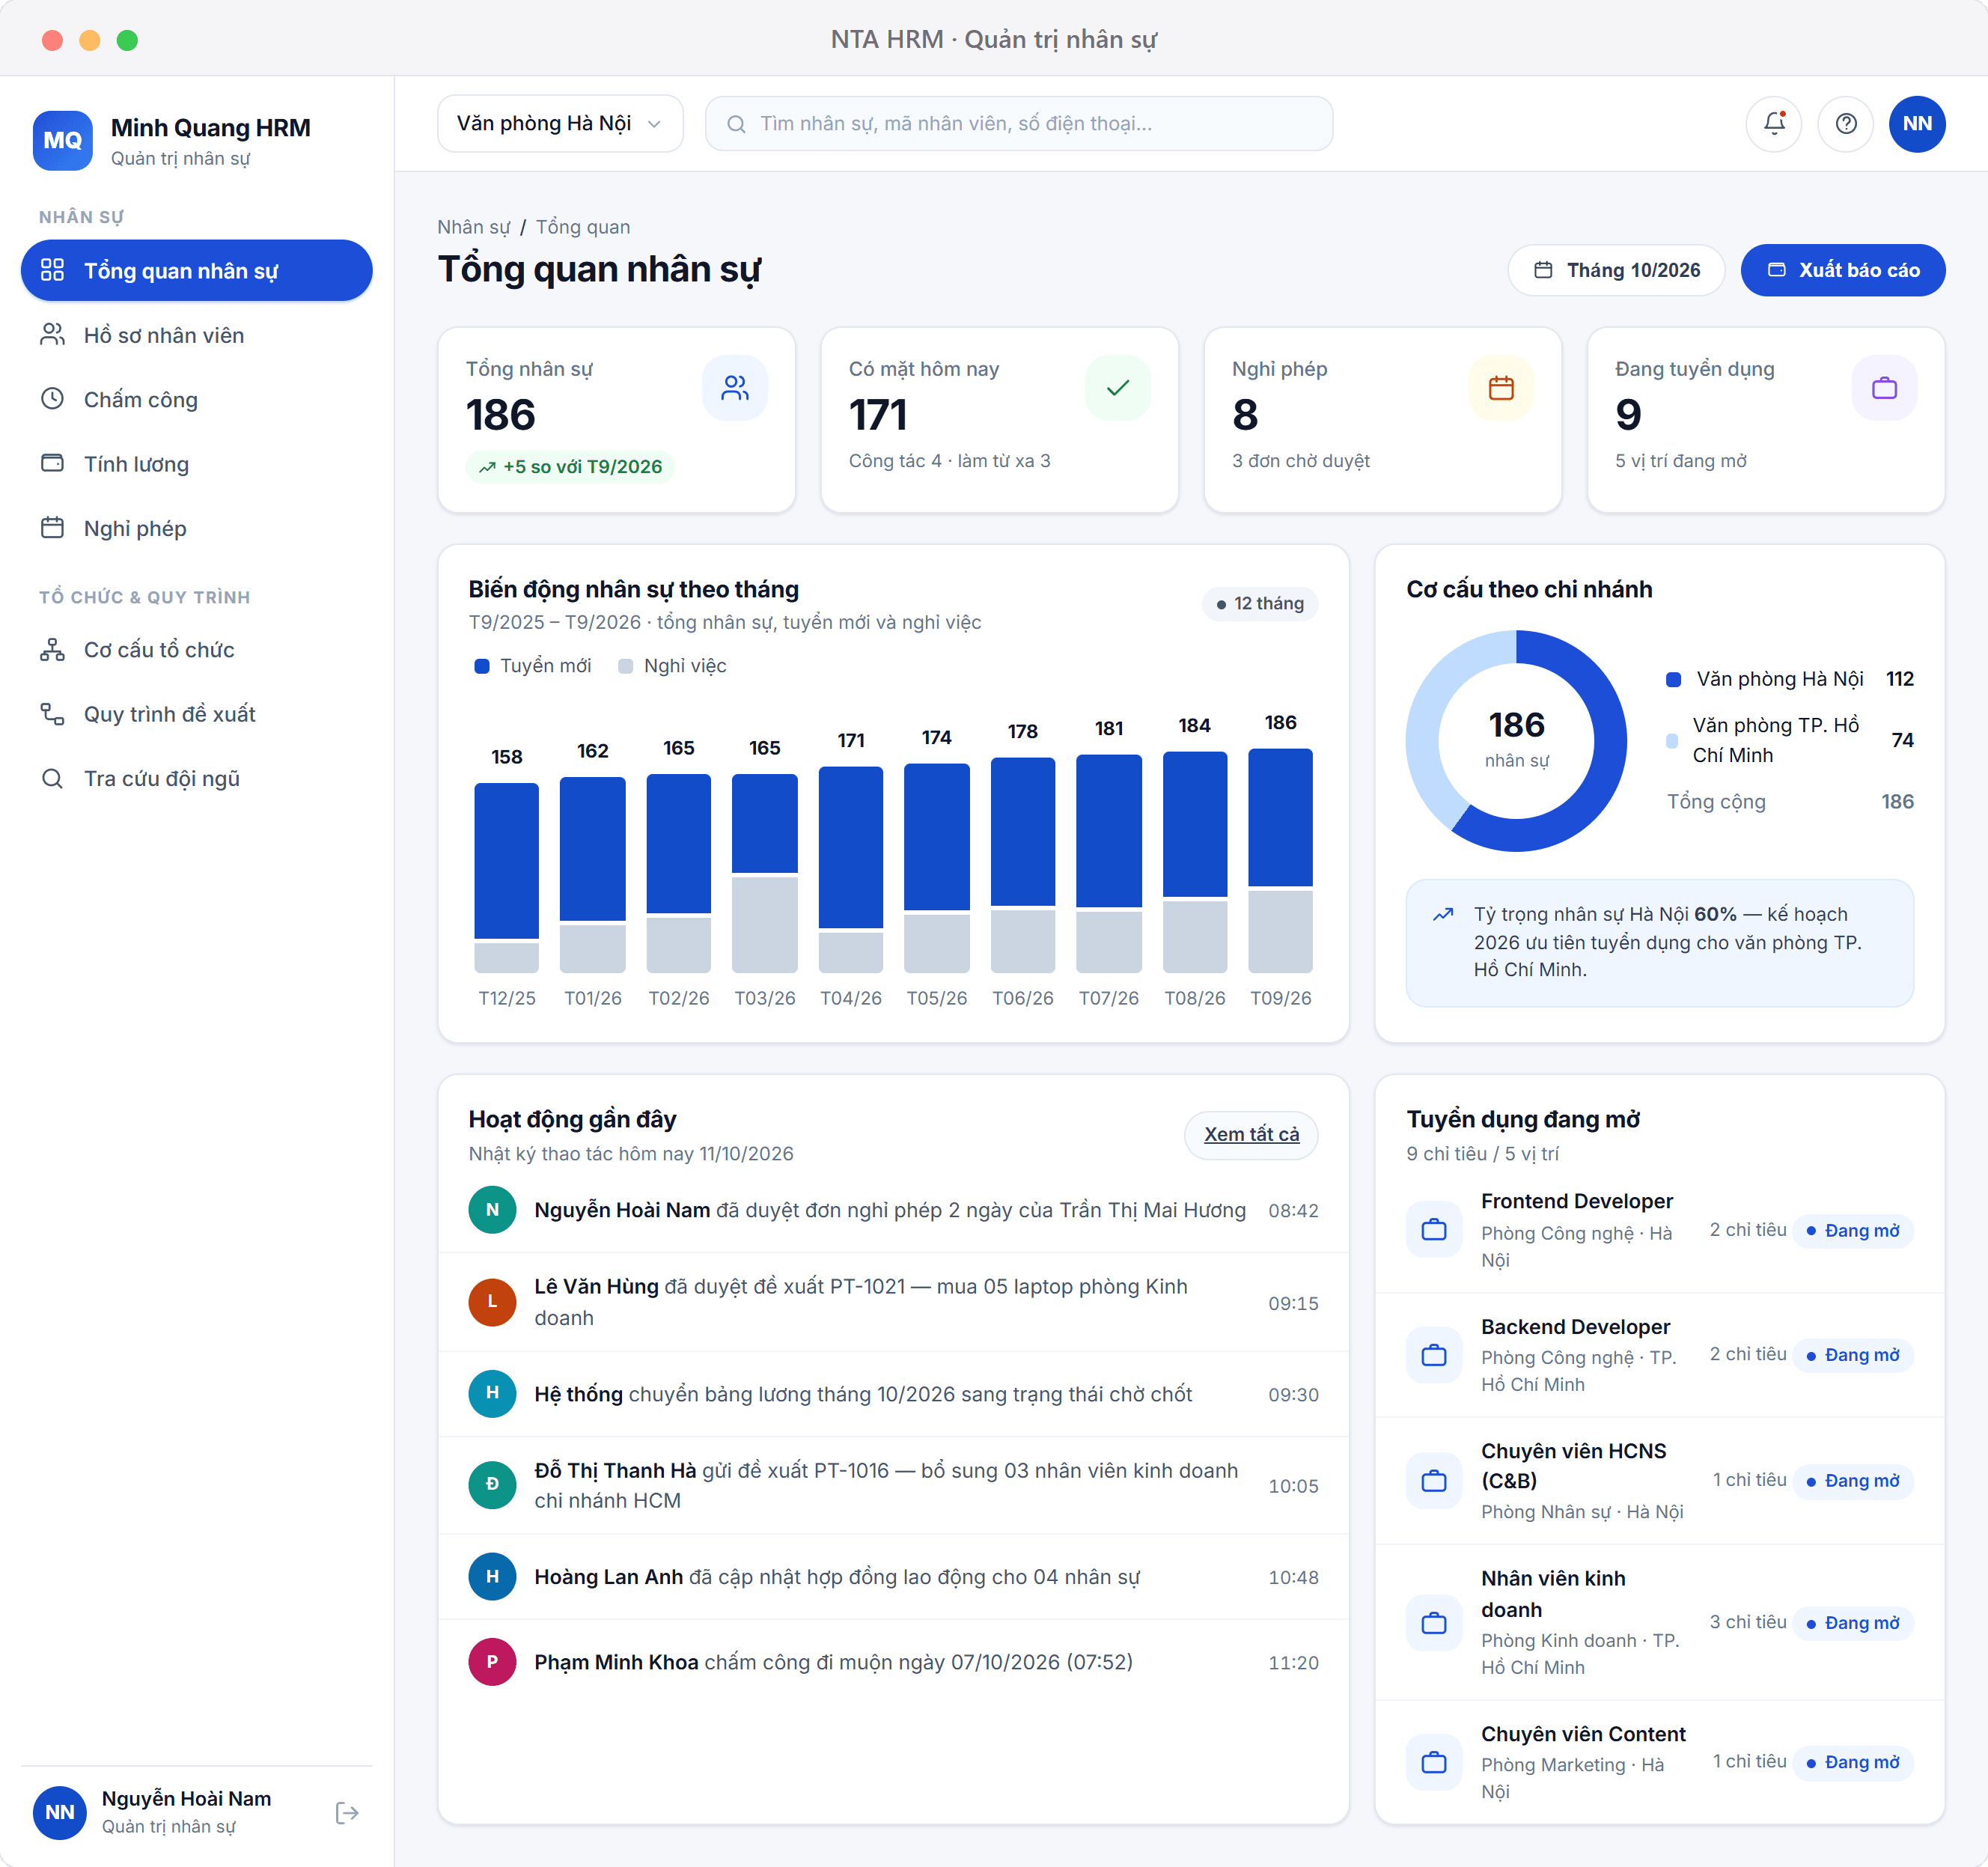Click the Tuyển mới legend swatch
Image resolution: width=1988 pixels, height=1867 pixels.
tap(481, 666)
